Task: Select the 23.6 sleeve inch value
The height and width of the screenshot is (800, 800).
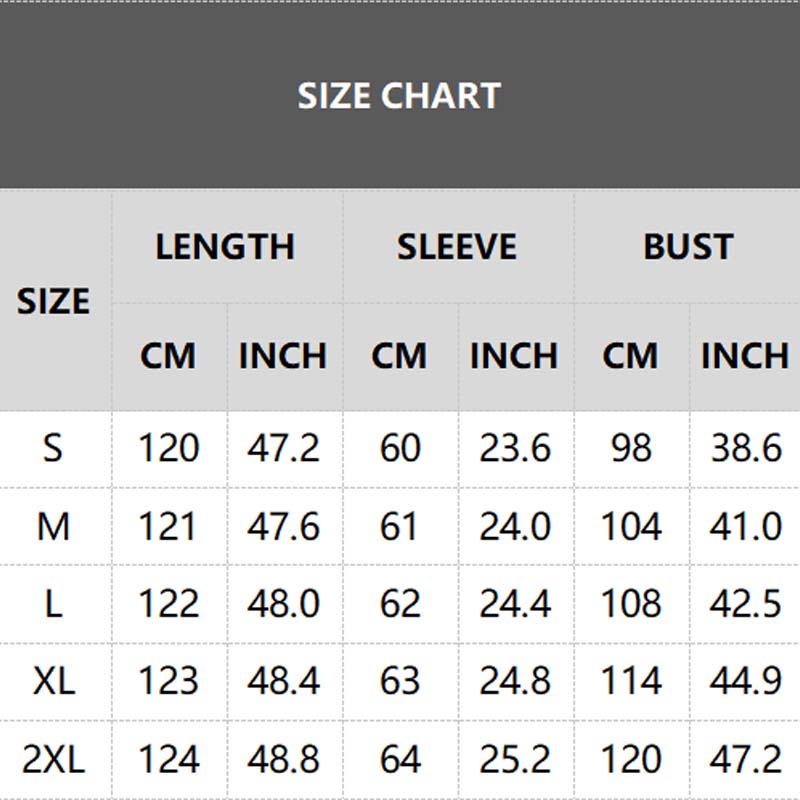Action: tap(514, 448)
